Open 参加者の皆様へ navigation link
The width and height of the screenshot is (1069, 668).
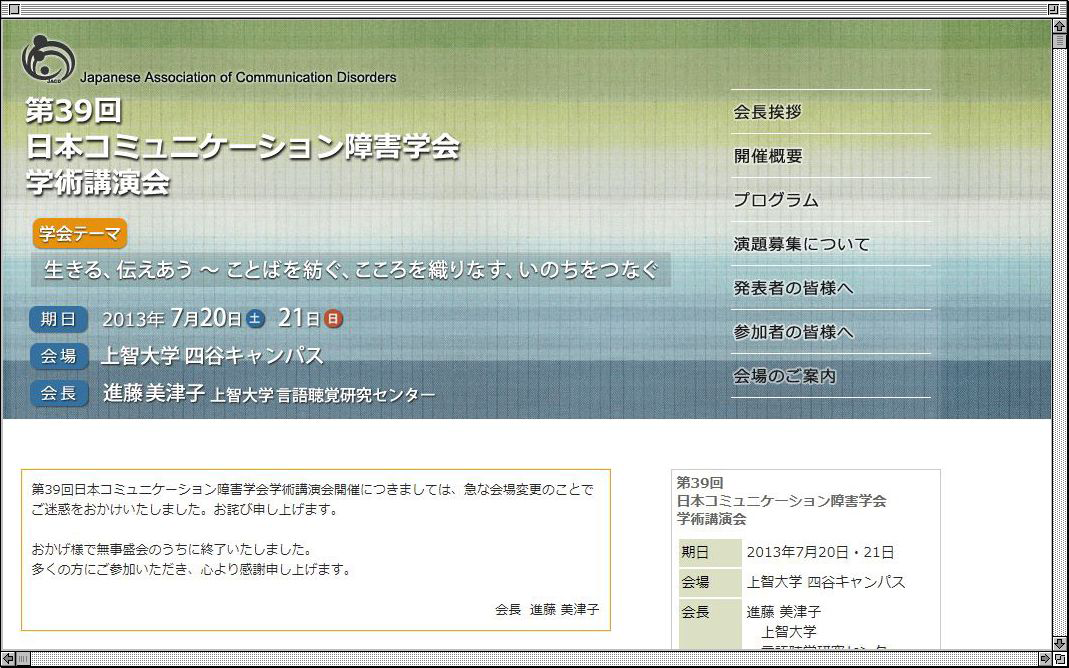pyautogui.click(x=793, y=332)
